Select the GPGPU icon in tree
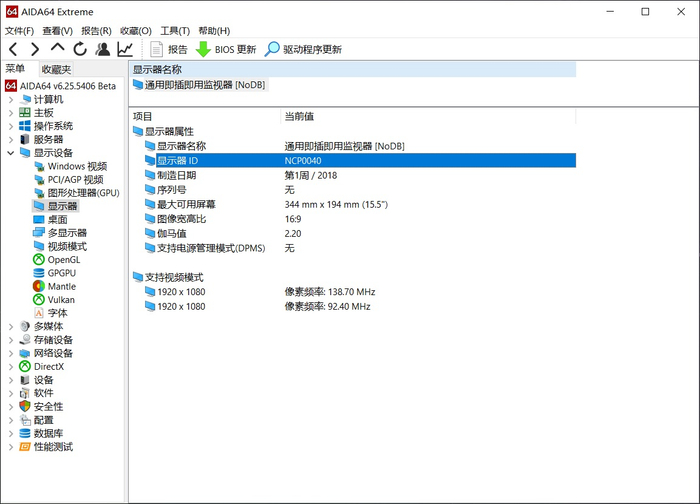This screenshot has height=504, width=700. click(x=39, y=273)
